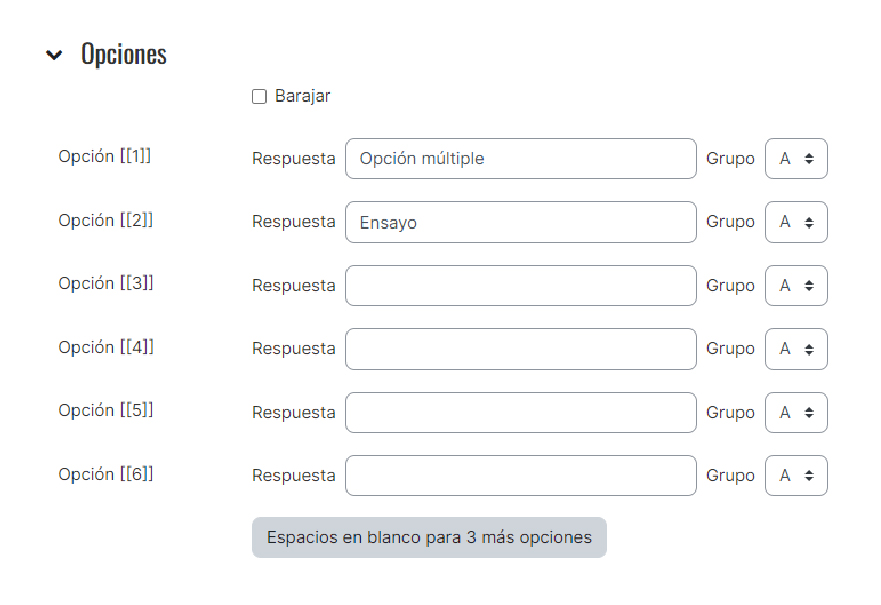Click the Opción [[3]] label
The height and width of the screenshot is (605, 881).
pyautogui.click(x=106, y=283)
